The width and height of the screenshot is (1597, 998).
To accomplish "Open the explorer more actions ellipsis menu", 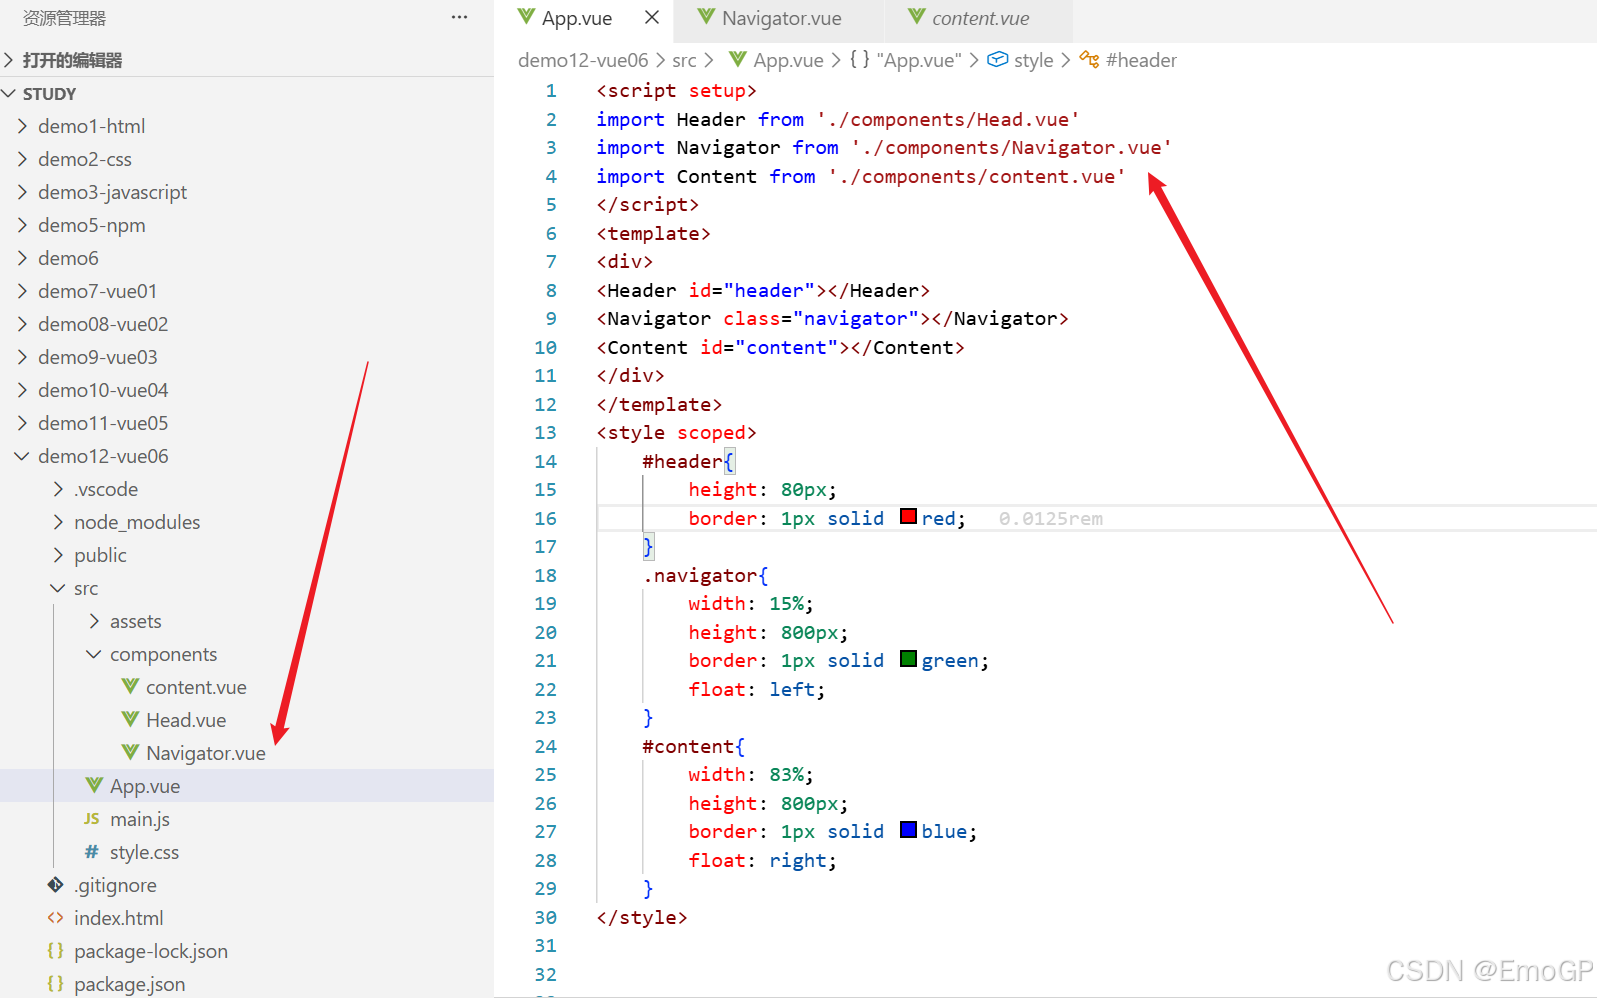I will [459, 17].
